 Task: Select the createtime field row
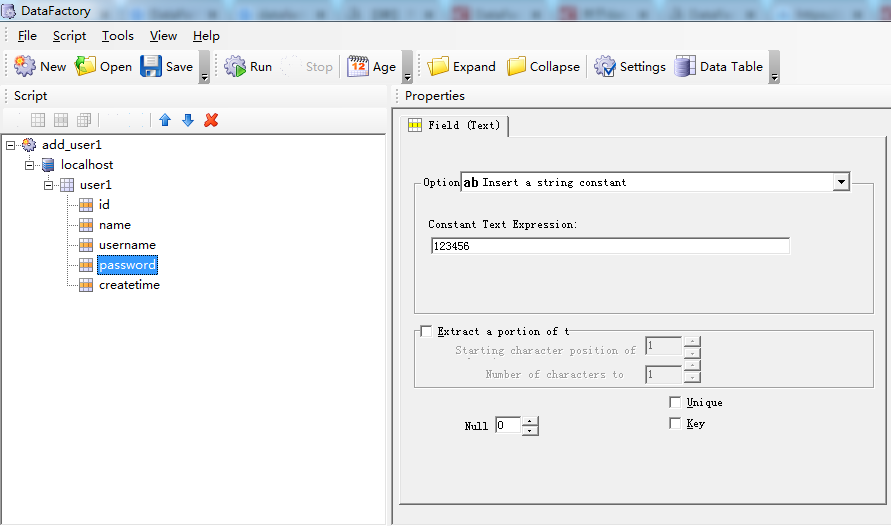(x=129, y=285)
